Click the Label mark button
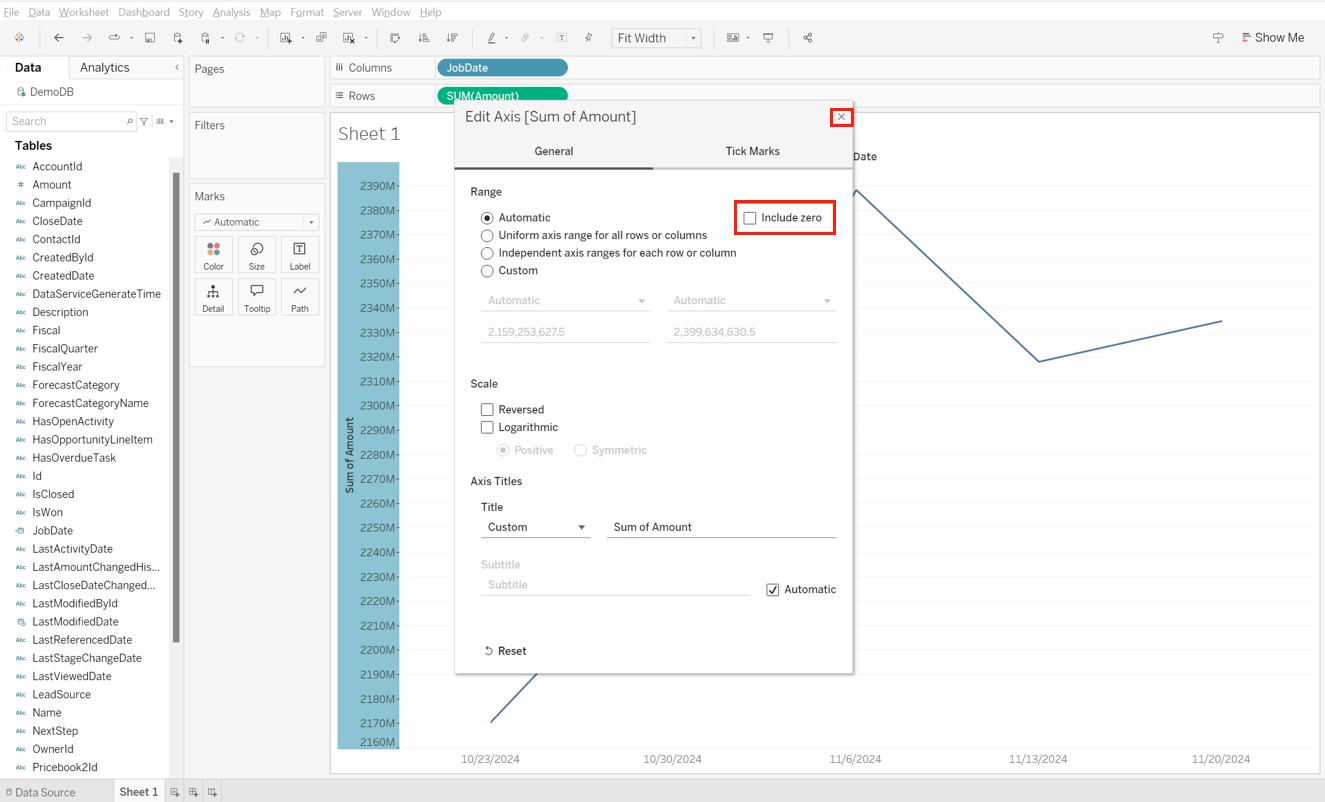The image size is (1325, 802). pyautogui.click(x=299, y=255)
